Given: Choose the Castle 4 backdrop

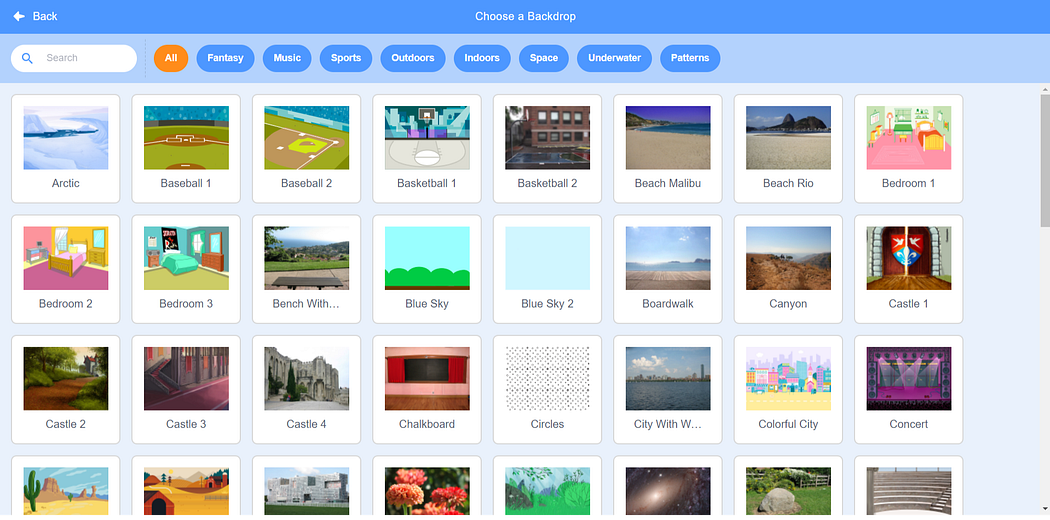Looking at the screenshot, I should 307,389.
